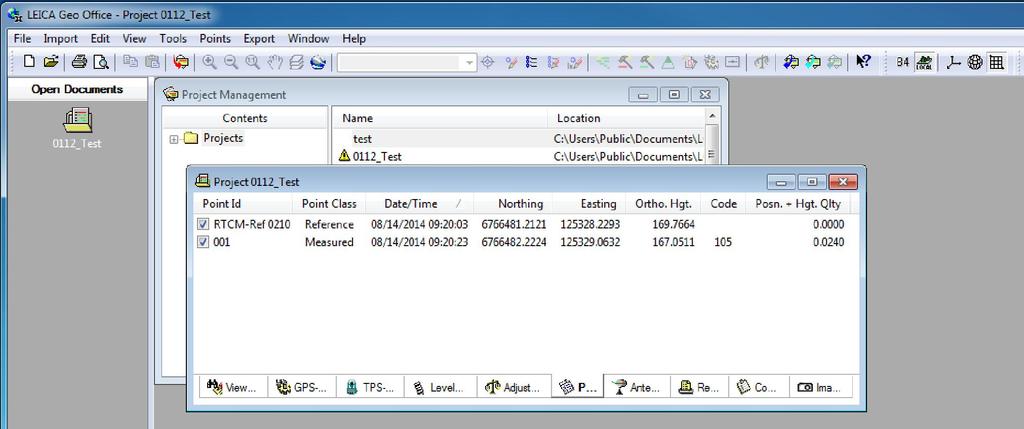Select the 0112_Test row in Project Management
Viewport: 1024px width, 429px height.
519,156
